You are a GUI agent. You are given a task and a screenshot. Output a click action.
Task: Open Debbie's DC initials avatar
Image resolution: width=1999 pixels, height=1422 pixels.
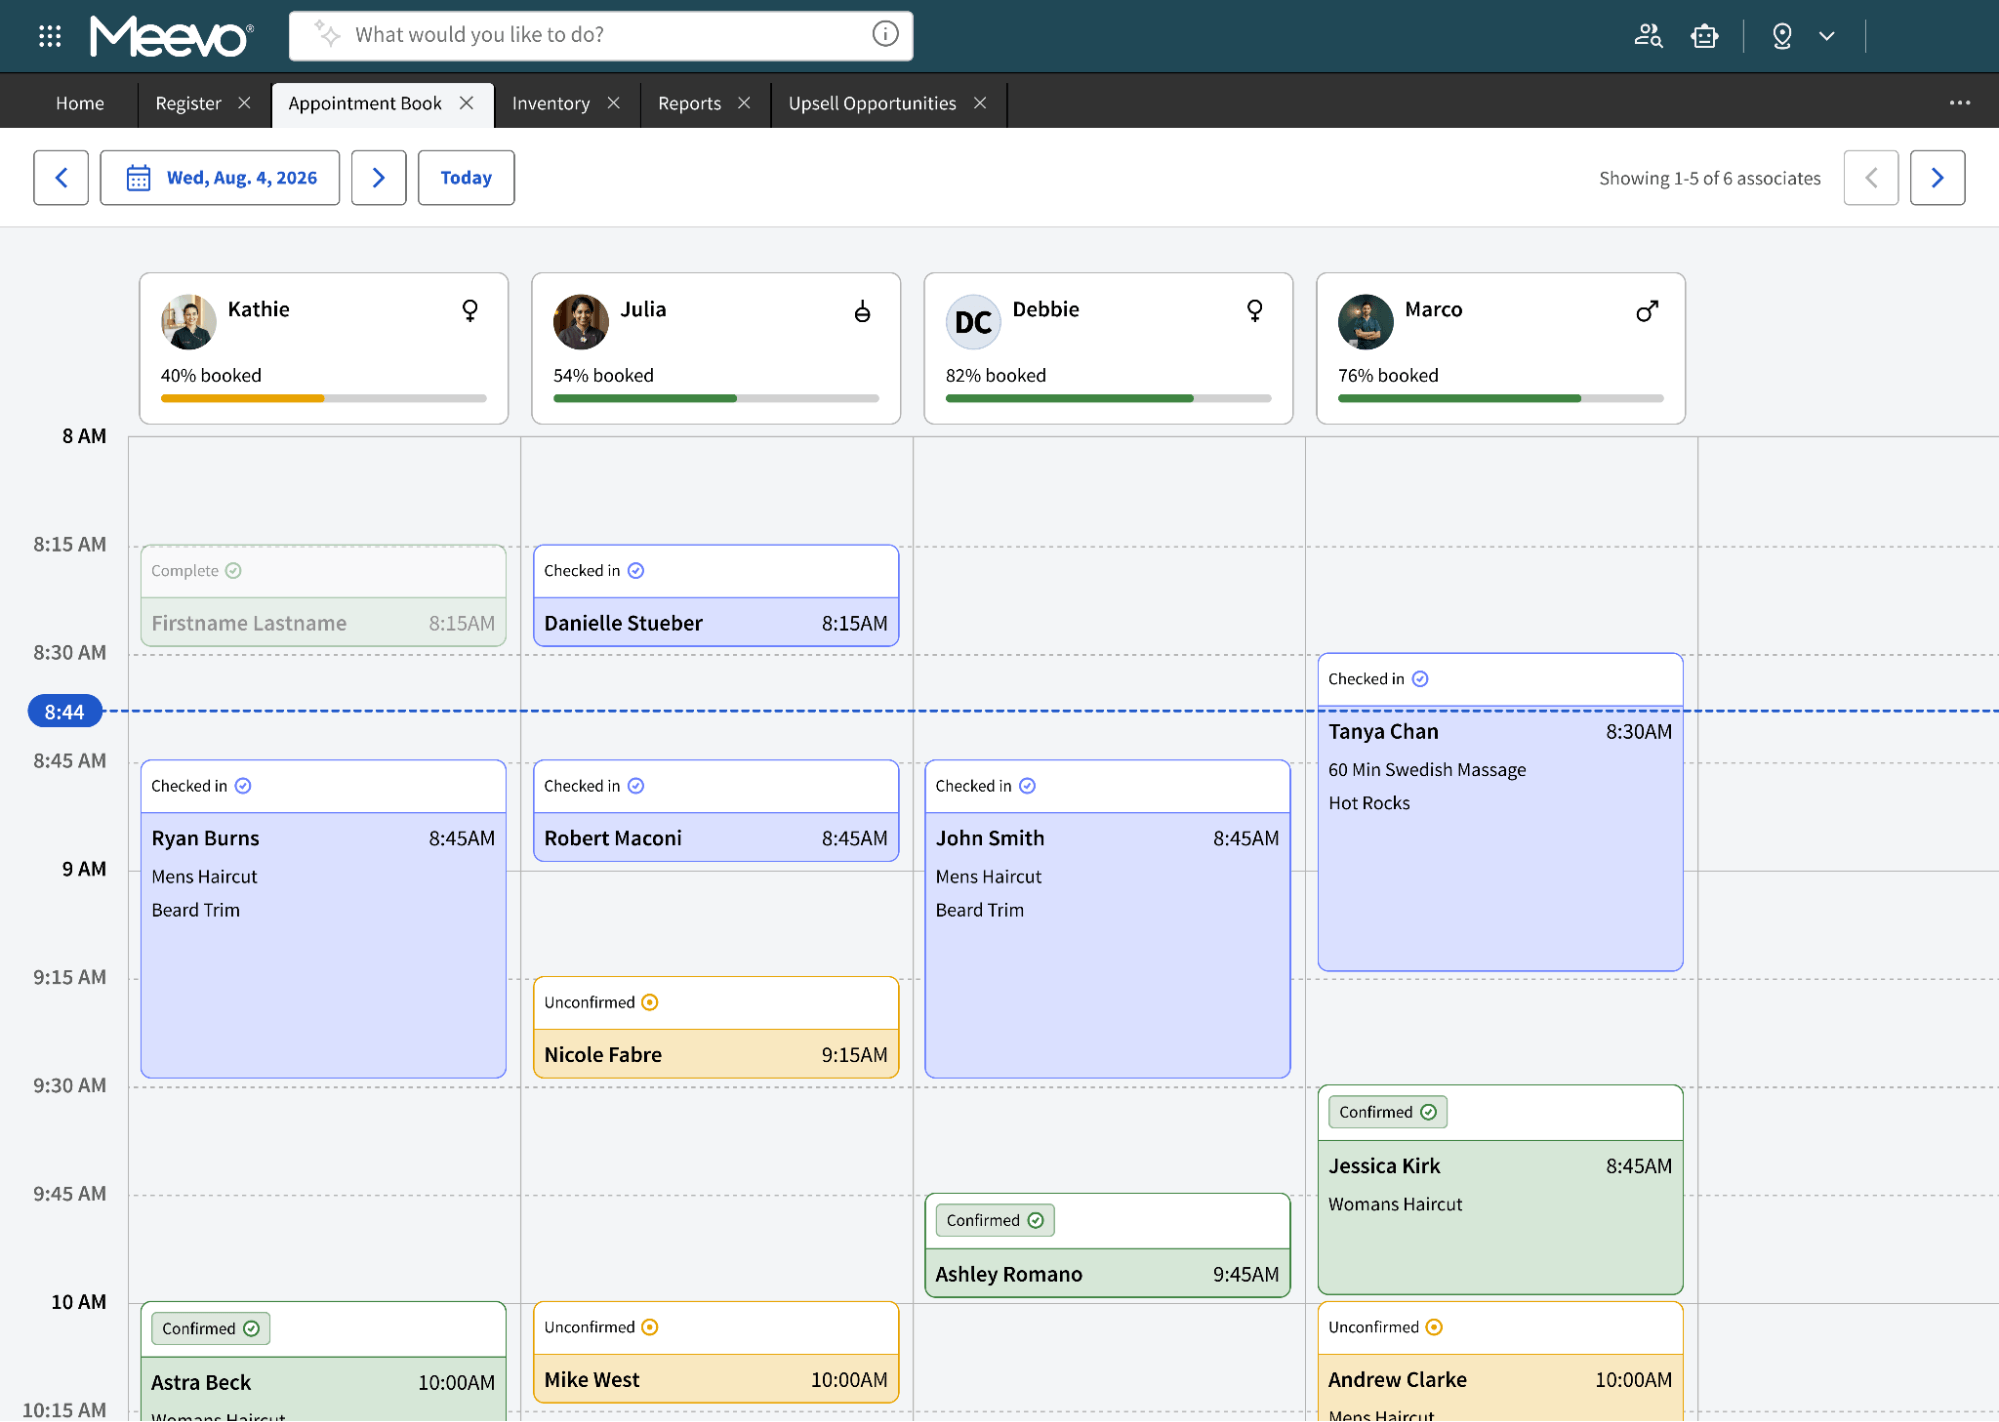(973, 322)
